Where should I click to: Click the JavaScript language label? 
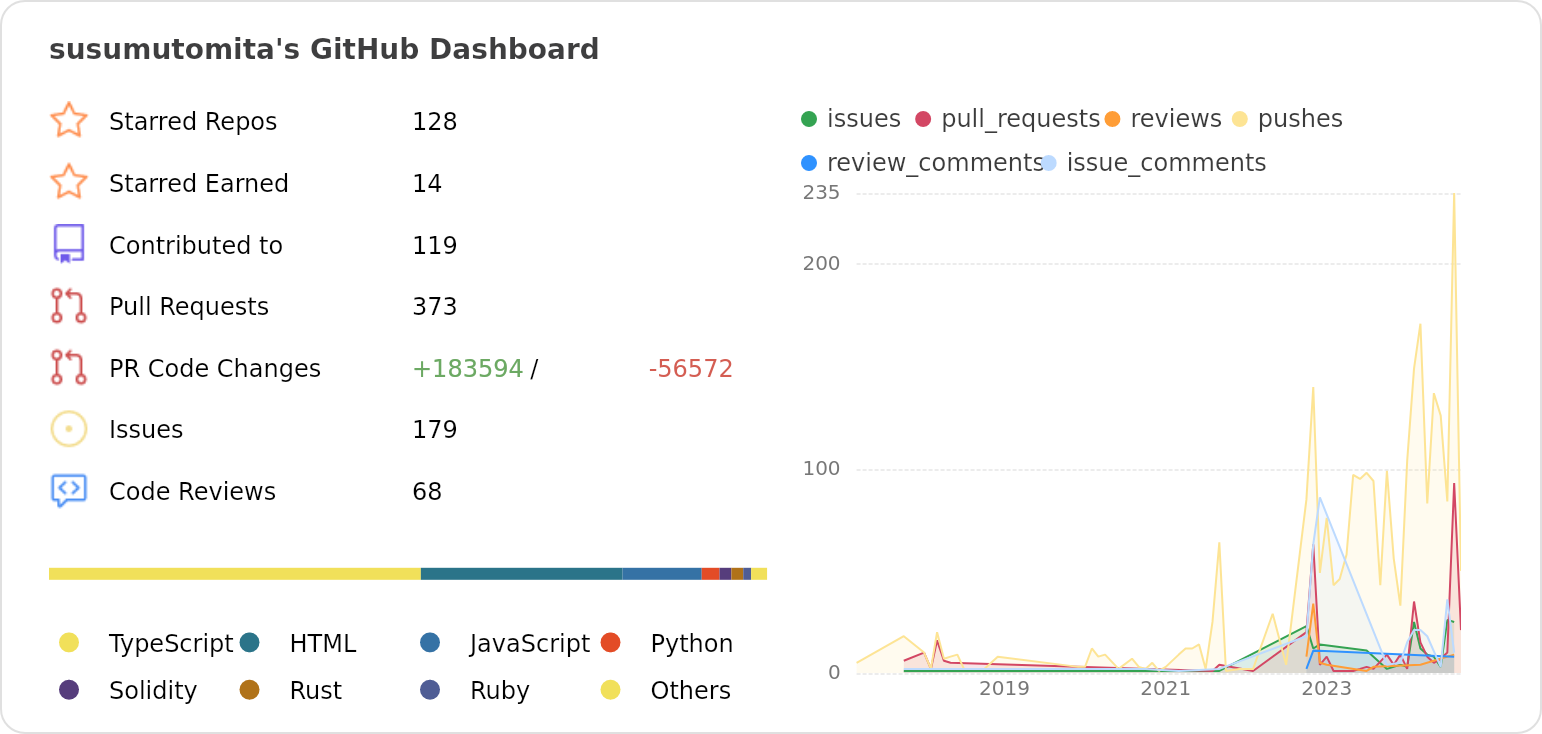530,644
